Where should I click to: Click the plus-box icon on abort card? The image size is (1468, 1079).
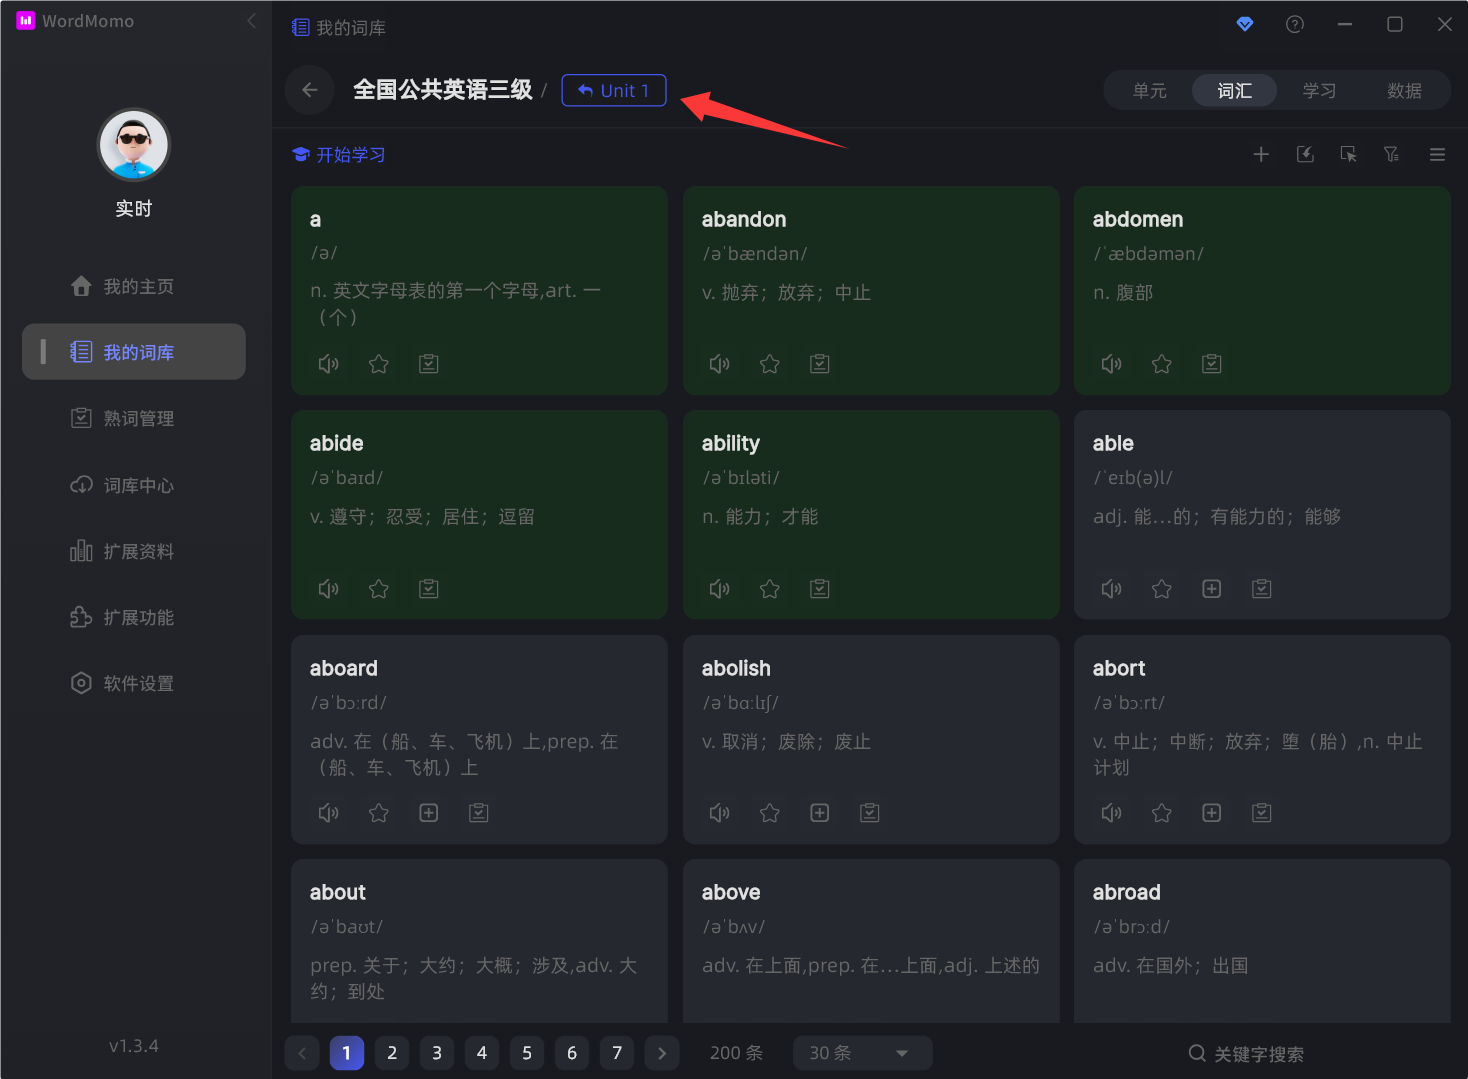click(x=1212, y=813)
